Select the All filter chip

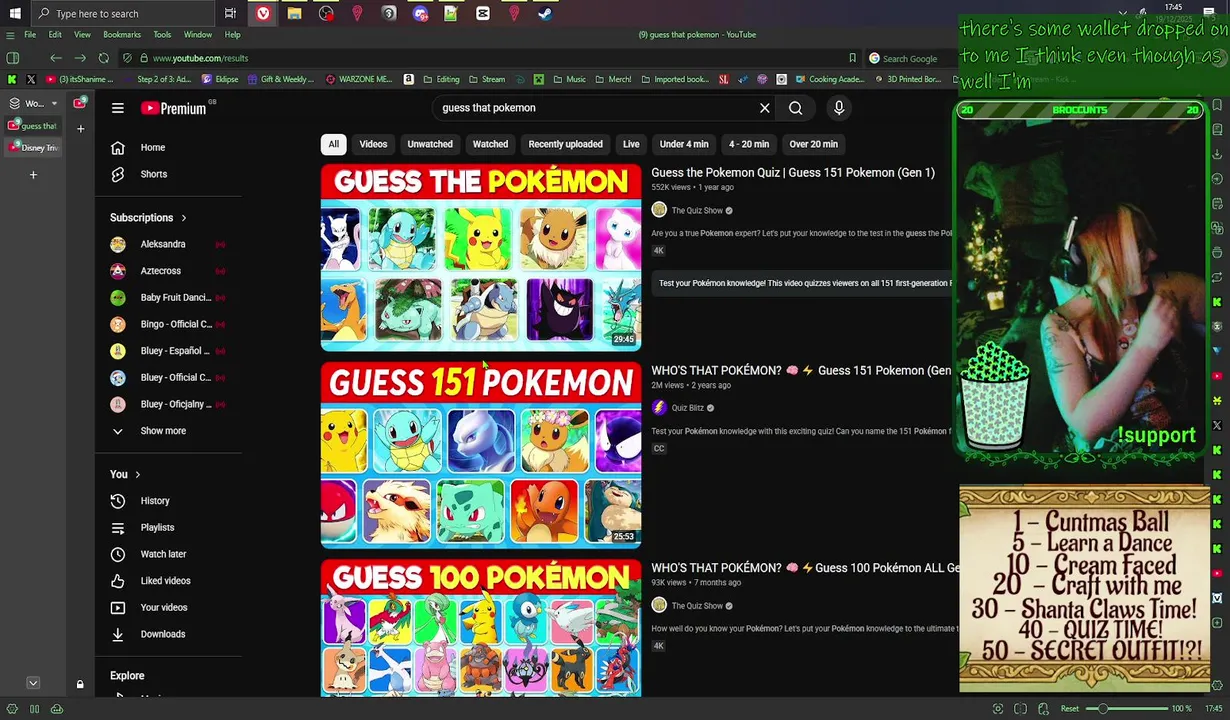334,144
